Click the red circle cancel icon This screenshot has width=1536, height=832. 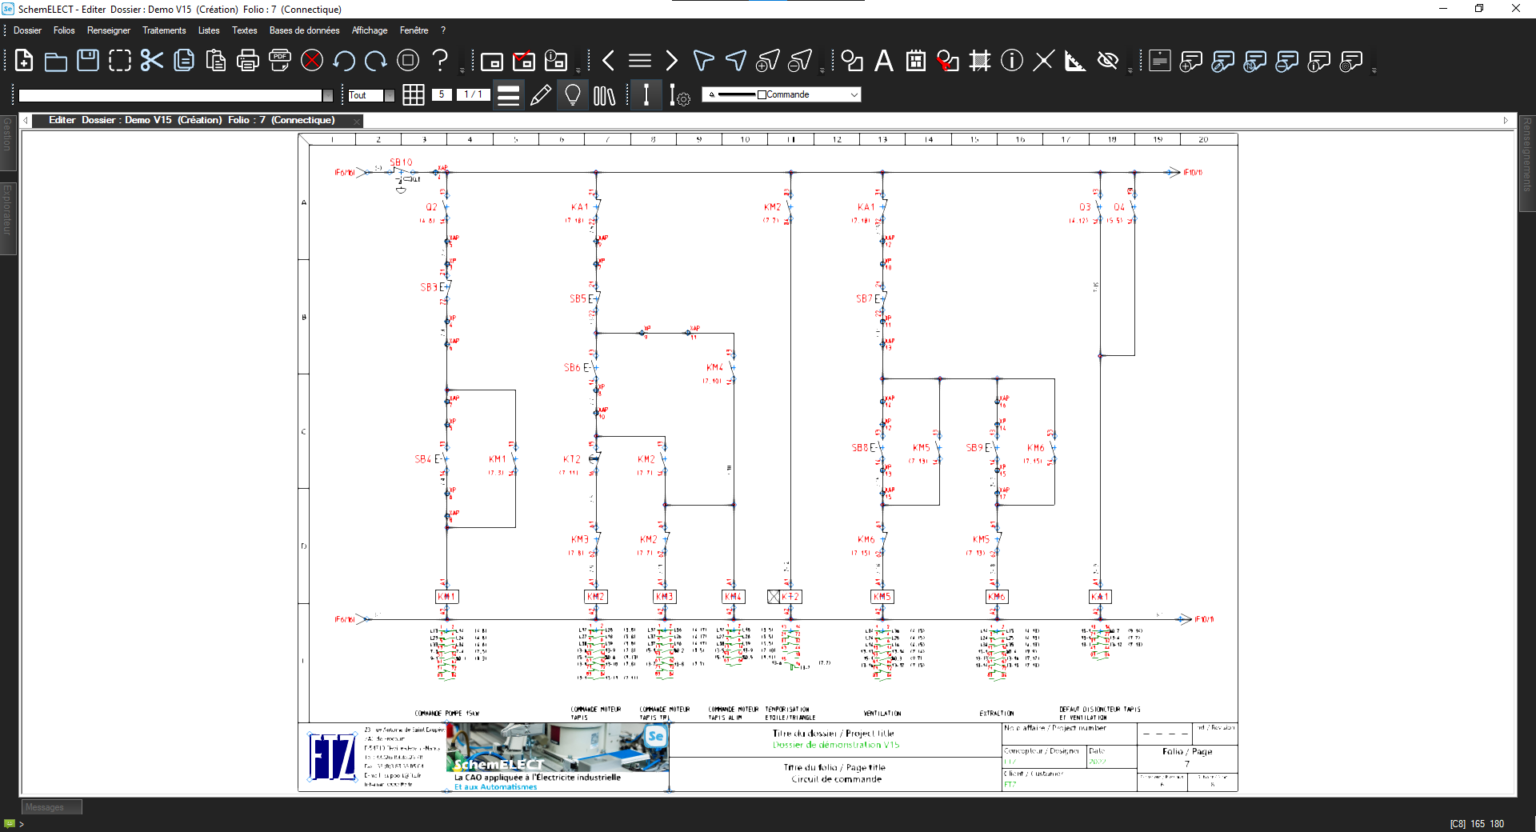(x=312, y=61)
